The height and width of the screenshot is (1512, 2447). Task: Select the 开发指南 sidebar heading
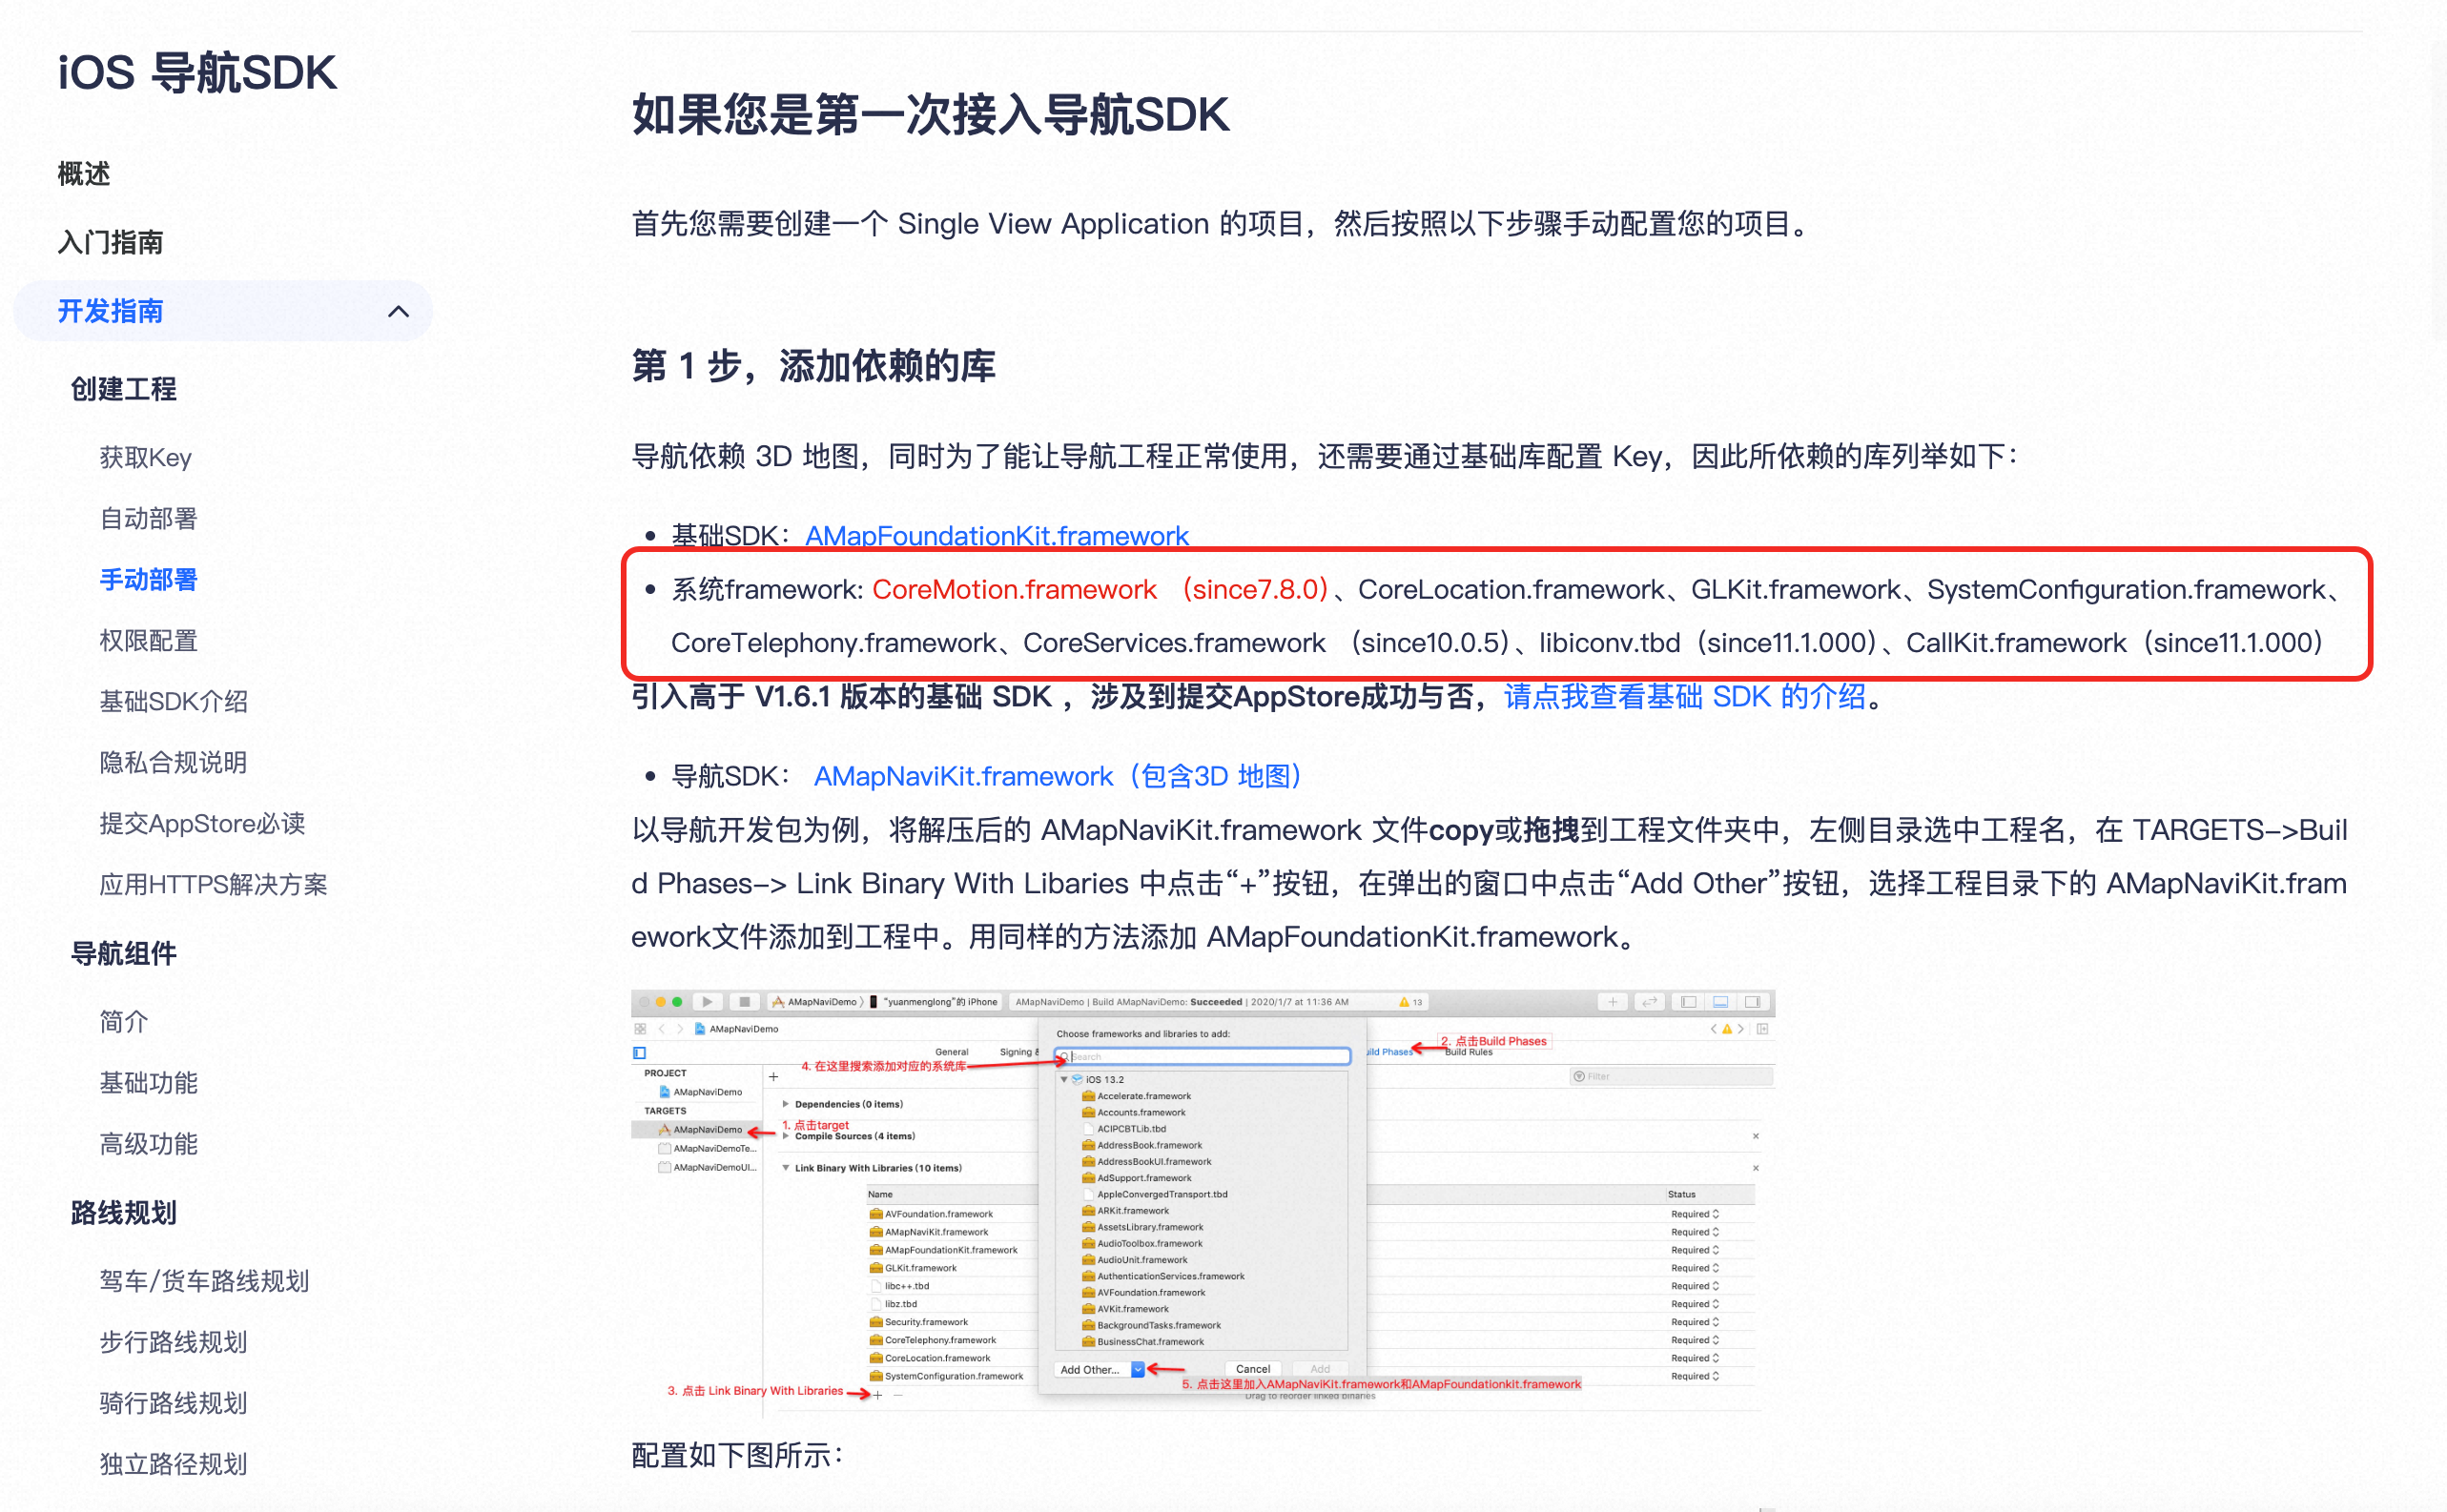[110, 311]
